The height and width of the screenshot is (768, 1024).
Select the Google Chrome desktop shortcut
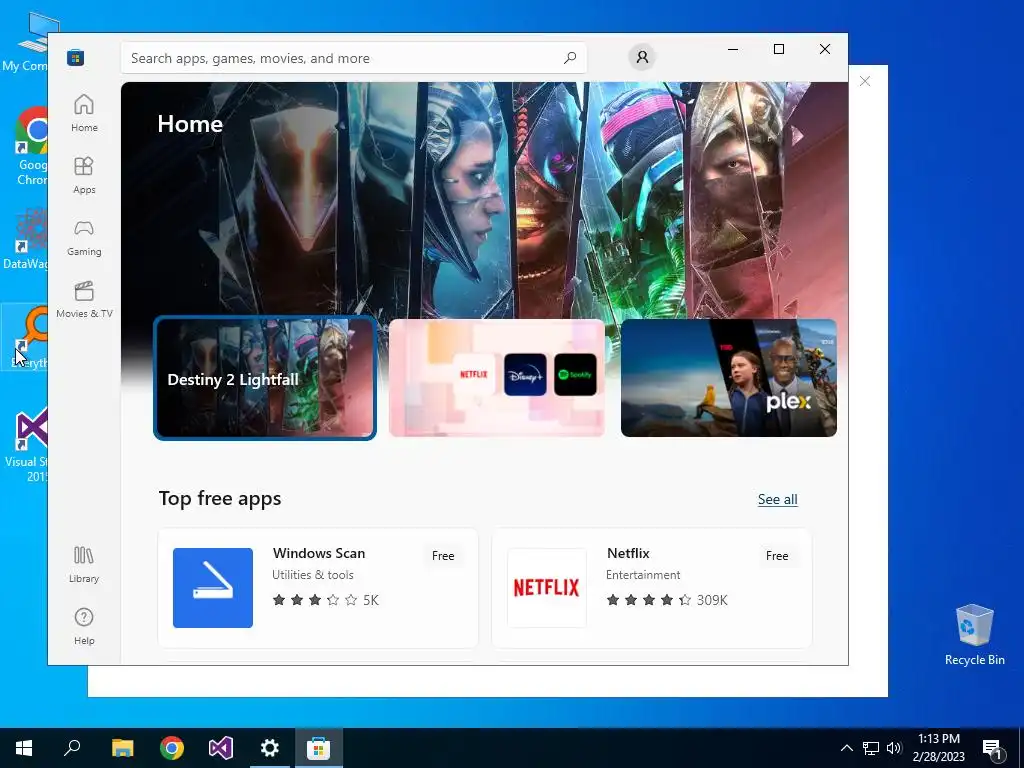(31, 146)
